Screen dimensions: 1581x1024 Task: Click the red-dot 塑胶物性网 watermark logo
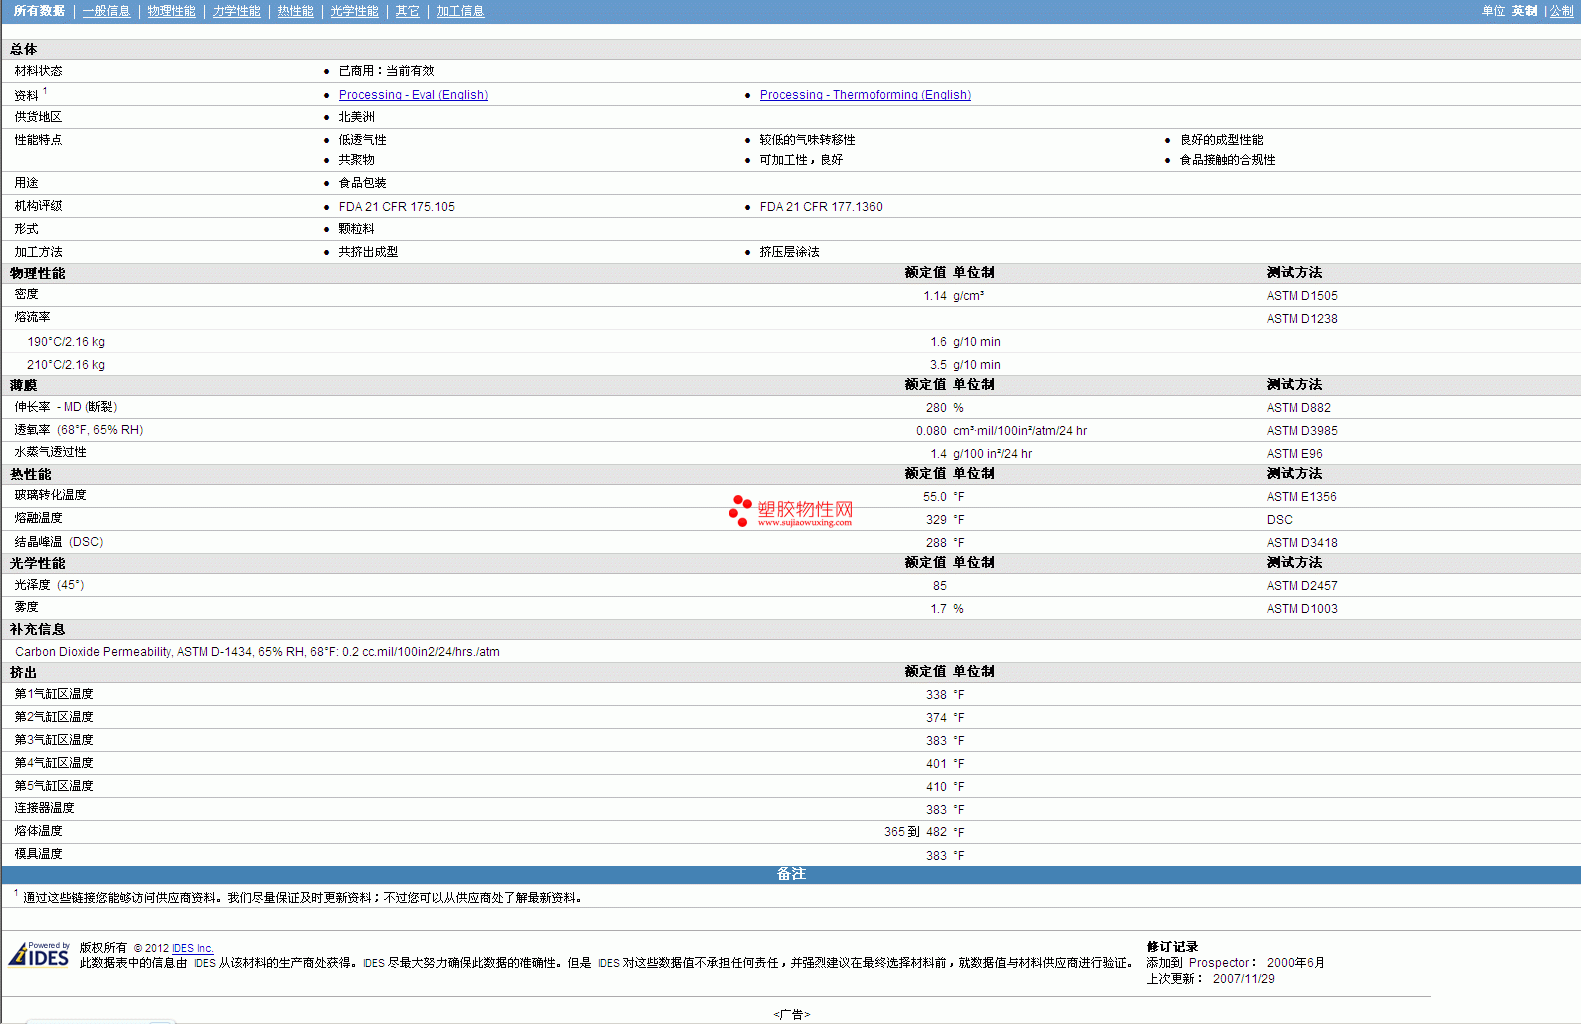point(791,511)
